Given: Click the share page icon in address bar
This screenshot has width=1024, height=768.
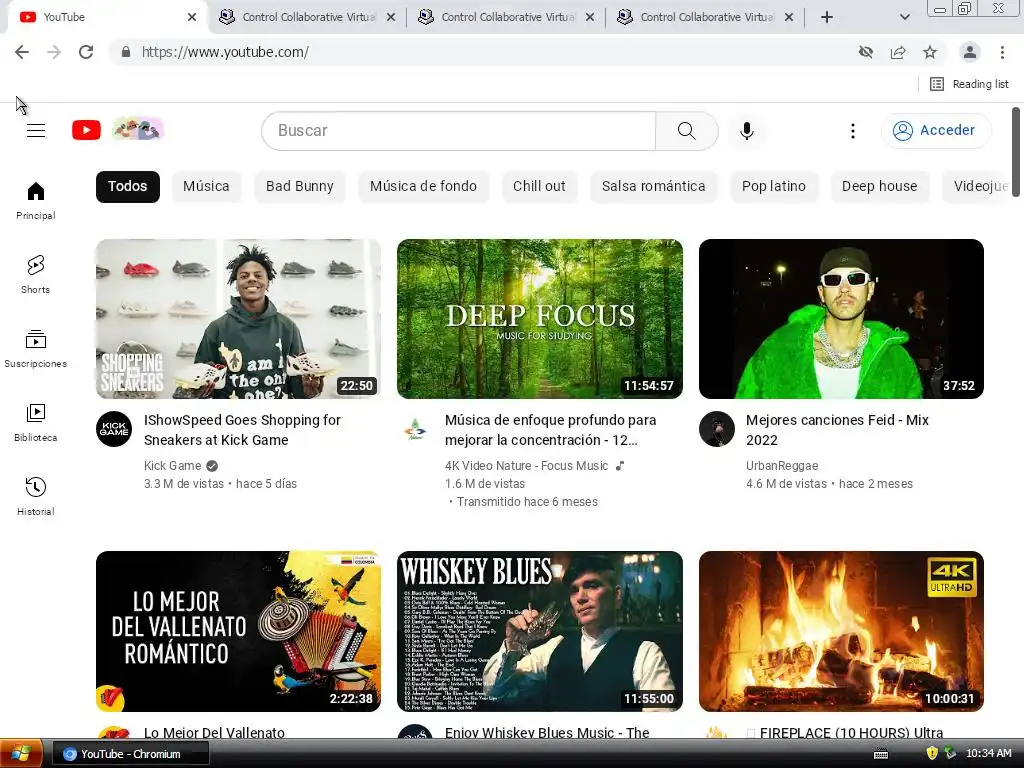Looking at the screenshot, I should click(898, 52).
